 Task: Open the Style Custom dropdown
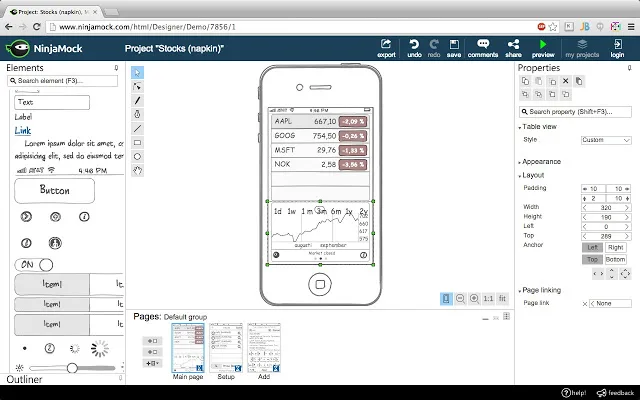click(x=606, y=140)
